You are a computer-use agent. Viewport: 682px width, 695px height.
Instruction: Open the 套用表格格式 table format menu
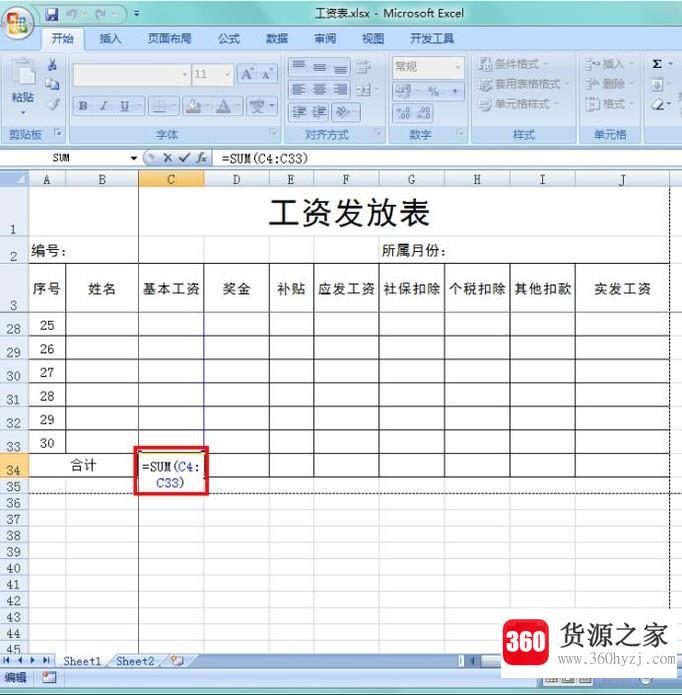pyautogui.click(x=523, y=84)
